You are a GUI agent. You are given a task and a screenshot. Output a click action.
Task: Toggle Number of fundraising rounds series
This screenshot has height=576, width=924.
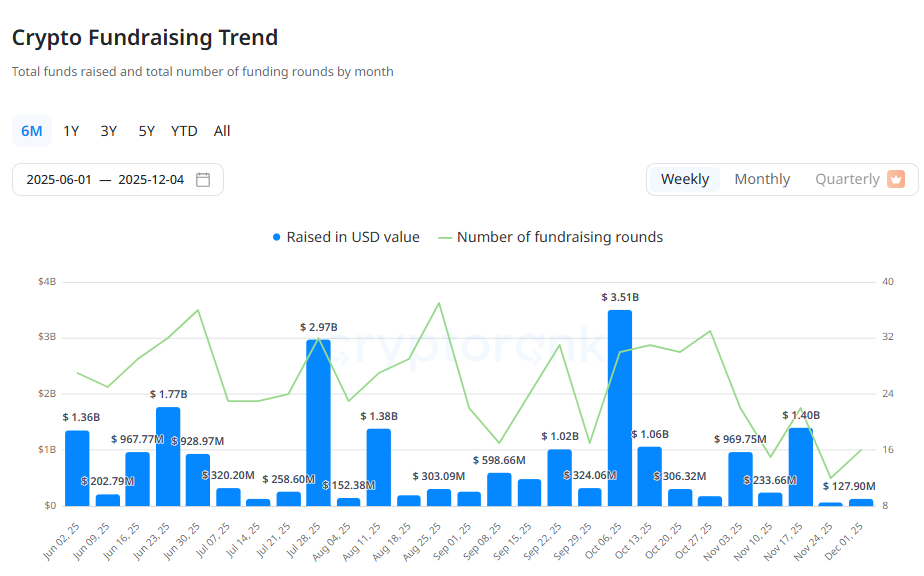559,238
